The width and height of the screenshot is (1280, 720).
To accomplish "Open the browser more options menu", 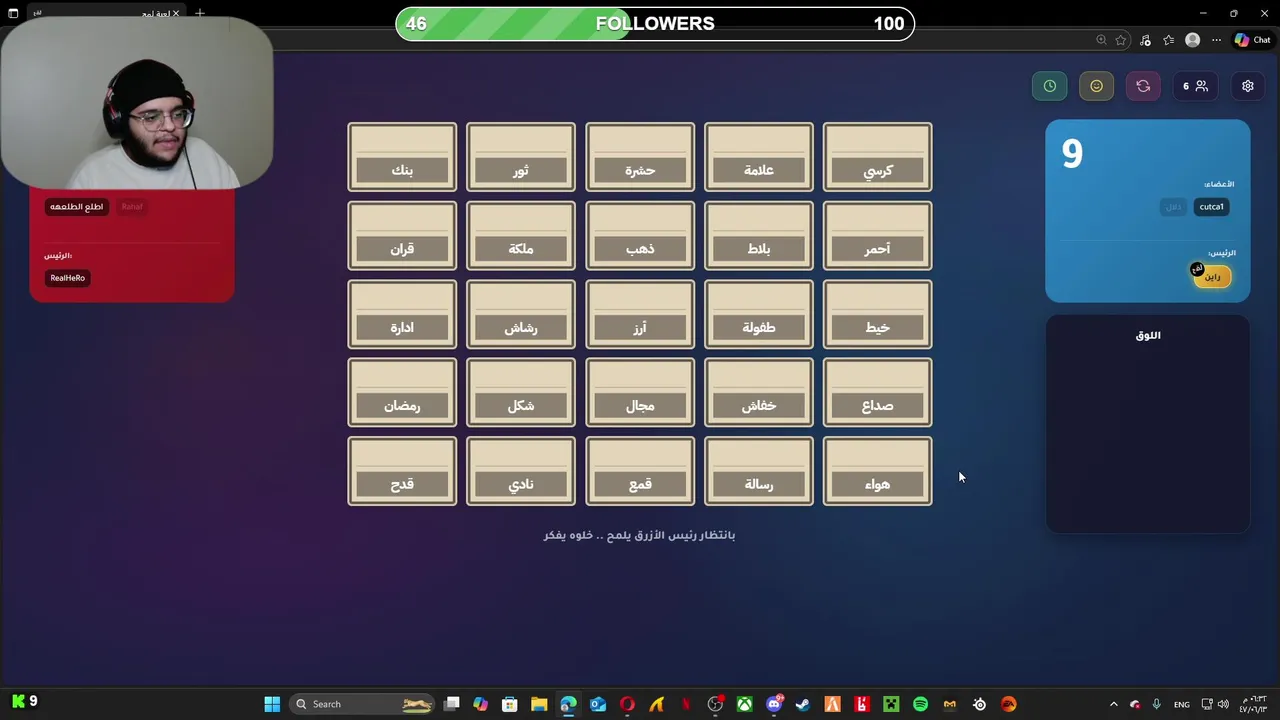I will pyautogui.click(x=1217, y=40).
